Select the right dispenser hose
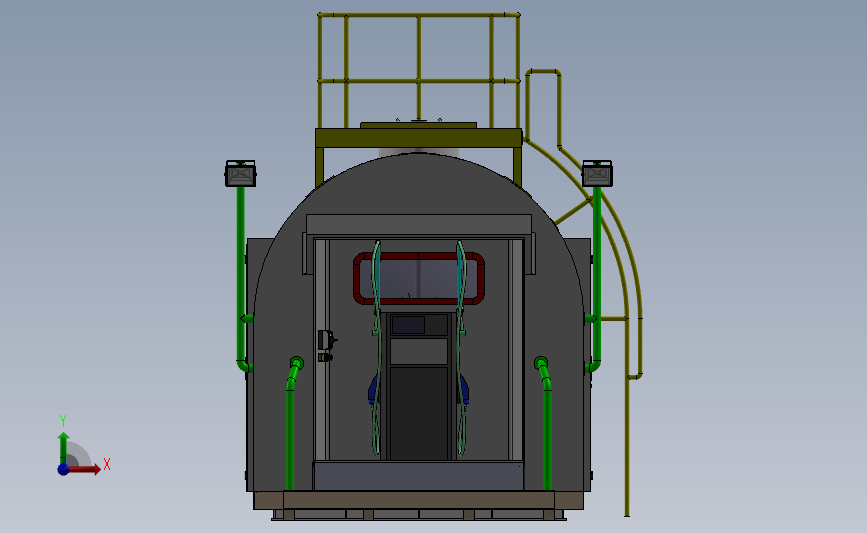The image size is (867, 533). [x=461, y=348]
